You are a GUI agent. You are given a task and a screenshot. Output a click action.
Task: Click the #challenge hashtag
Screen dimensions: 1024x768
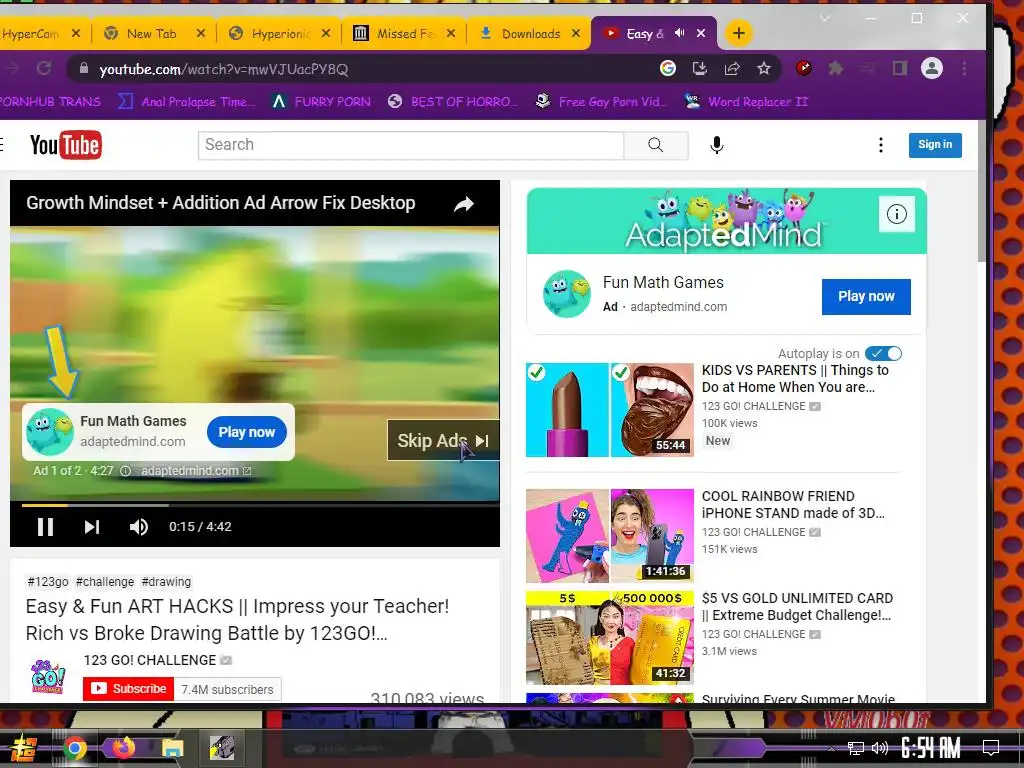(x=104, y=581)
